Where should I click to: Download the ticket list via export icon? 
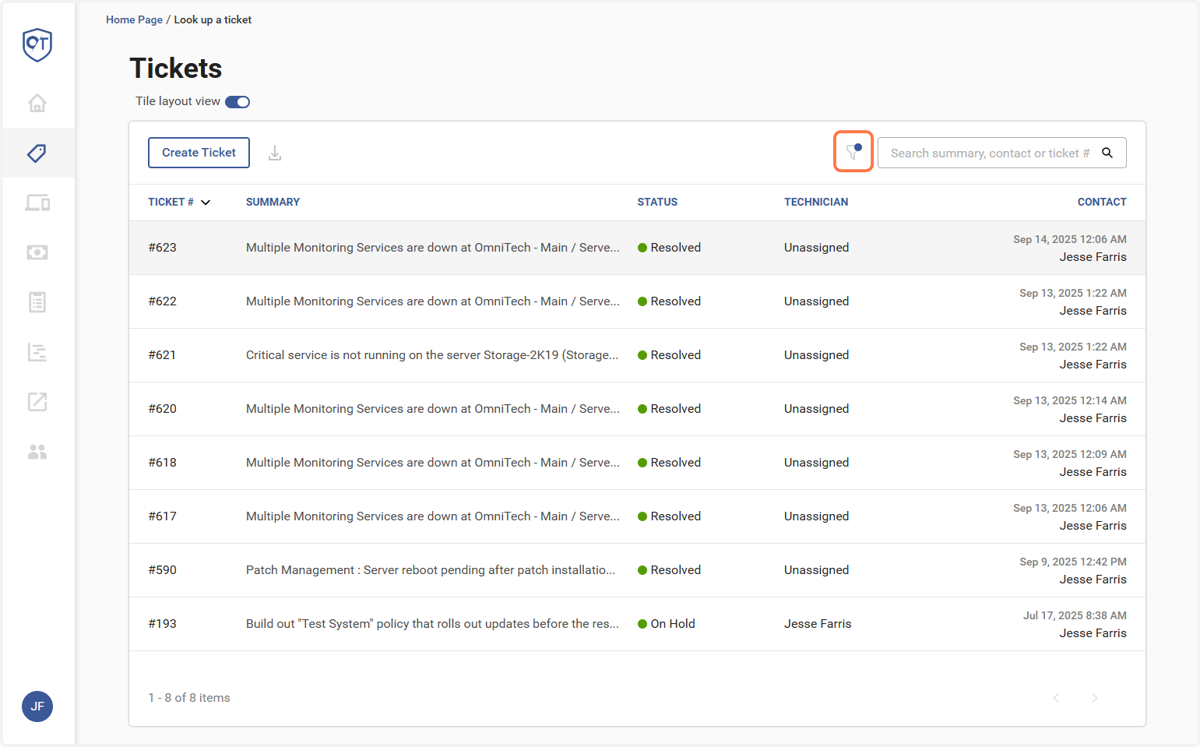click(x=275, y=153)
